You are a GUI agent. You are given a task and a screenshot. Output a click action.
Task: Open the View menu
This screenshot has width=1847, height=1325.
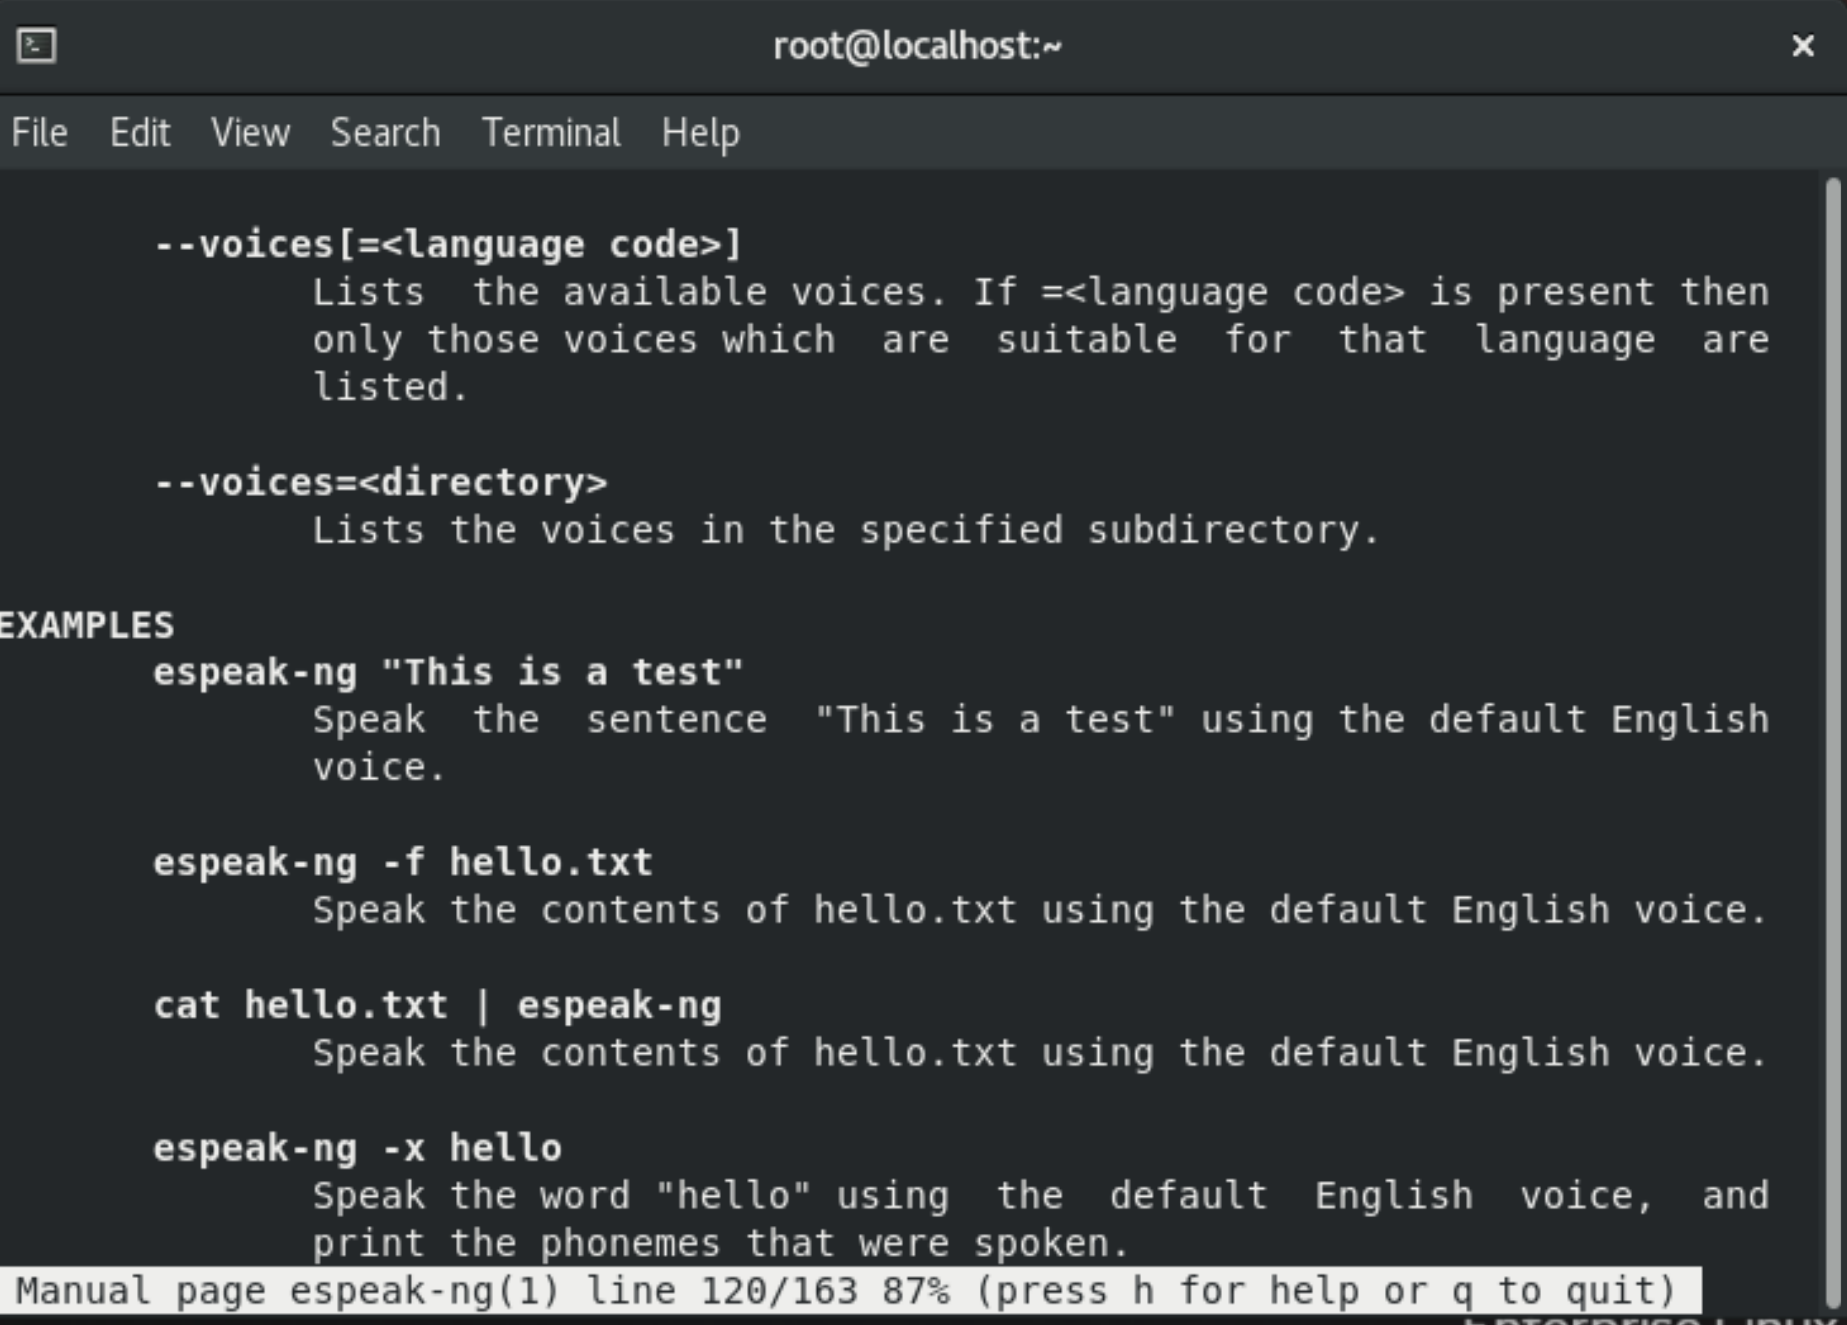(x=251, y=132)
